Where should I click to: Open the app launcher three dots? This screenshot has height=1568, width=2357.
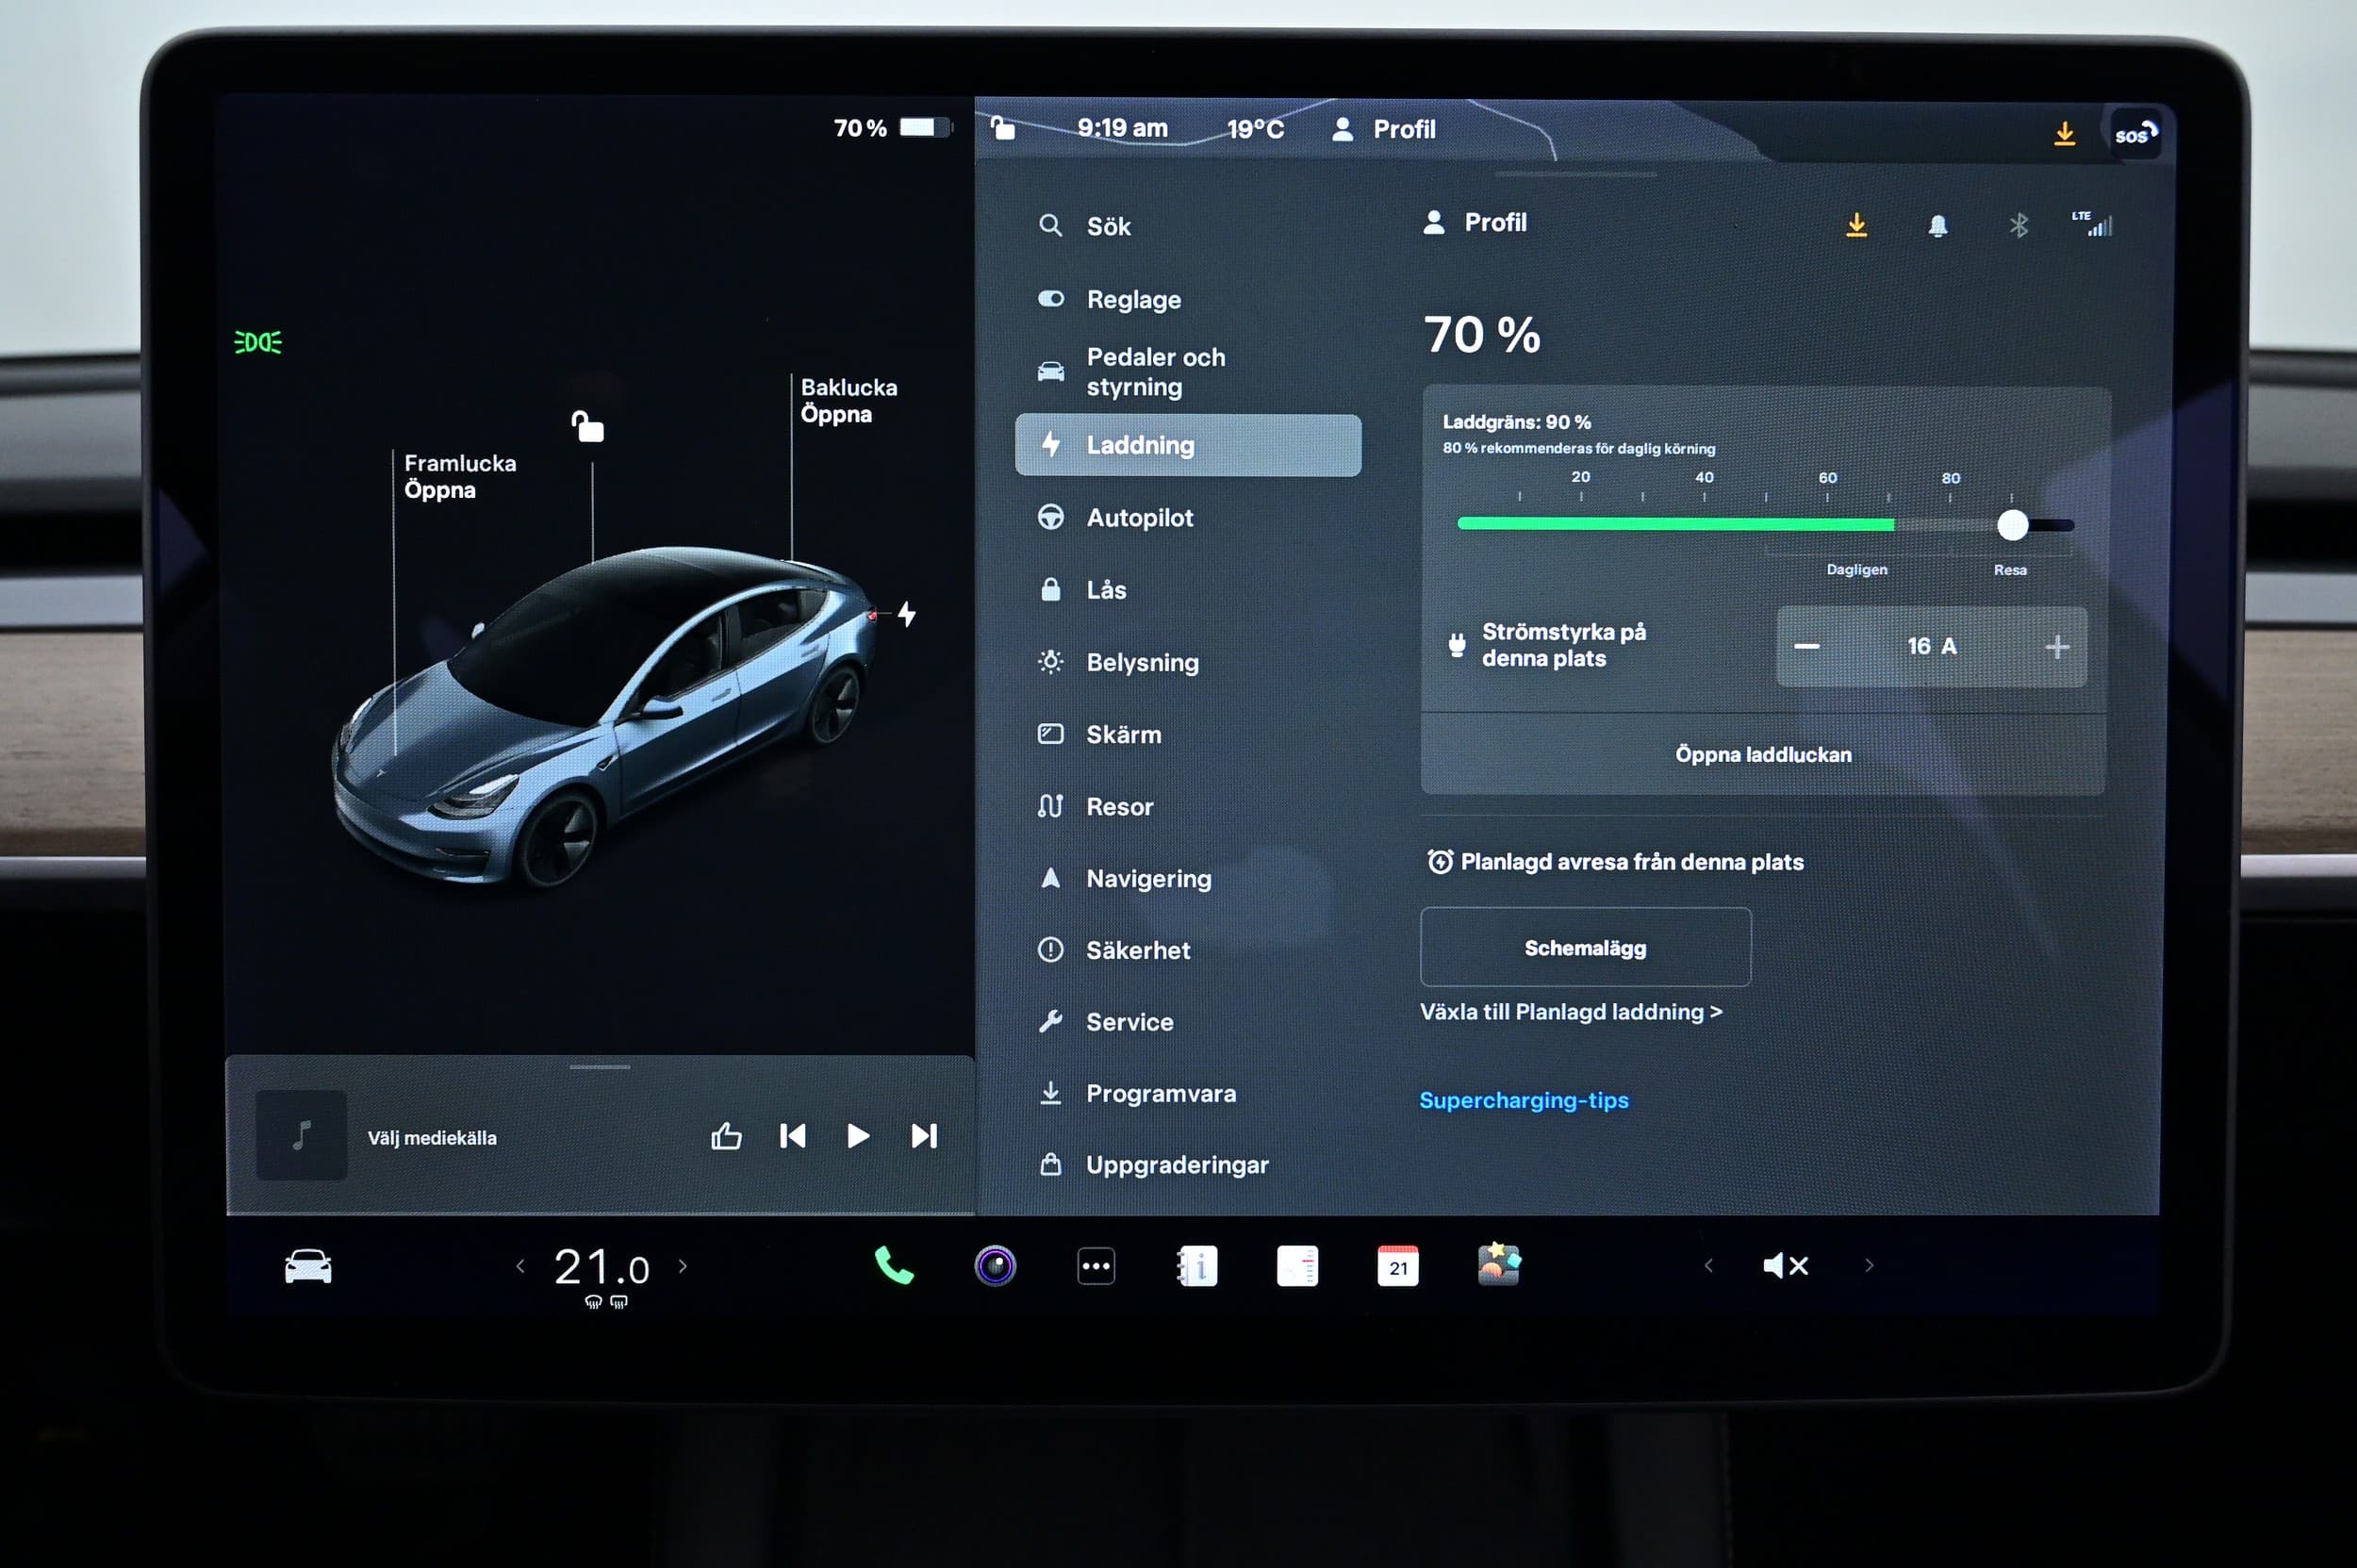click(1096, 1266)
